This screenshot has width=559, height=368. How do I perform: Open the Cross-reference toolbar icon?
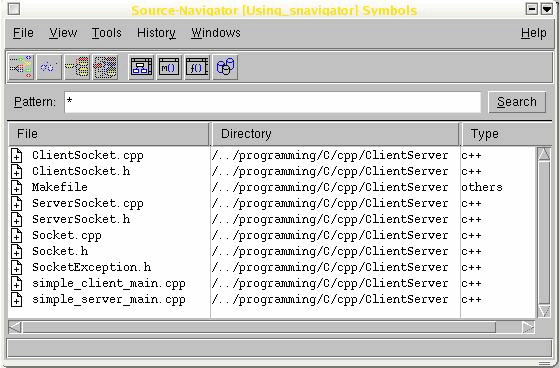coord(106,67)
